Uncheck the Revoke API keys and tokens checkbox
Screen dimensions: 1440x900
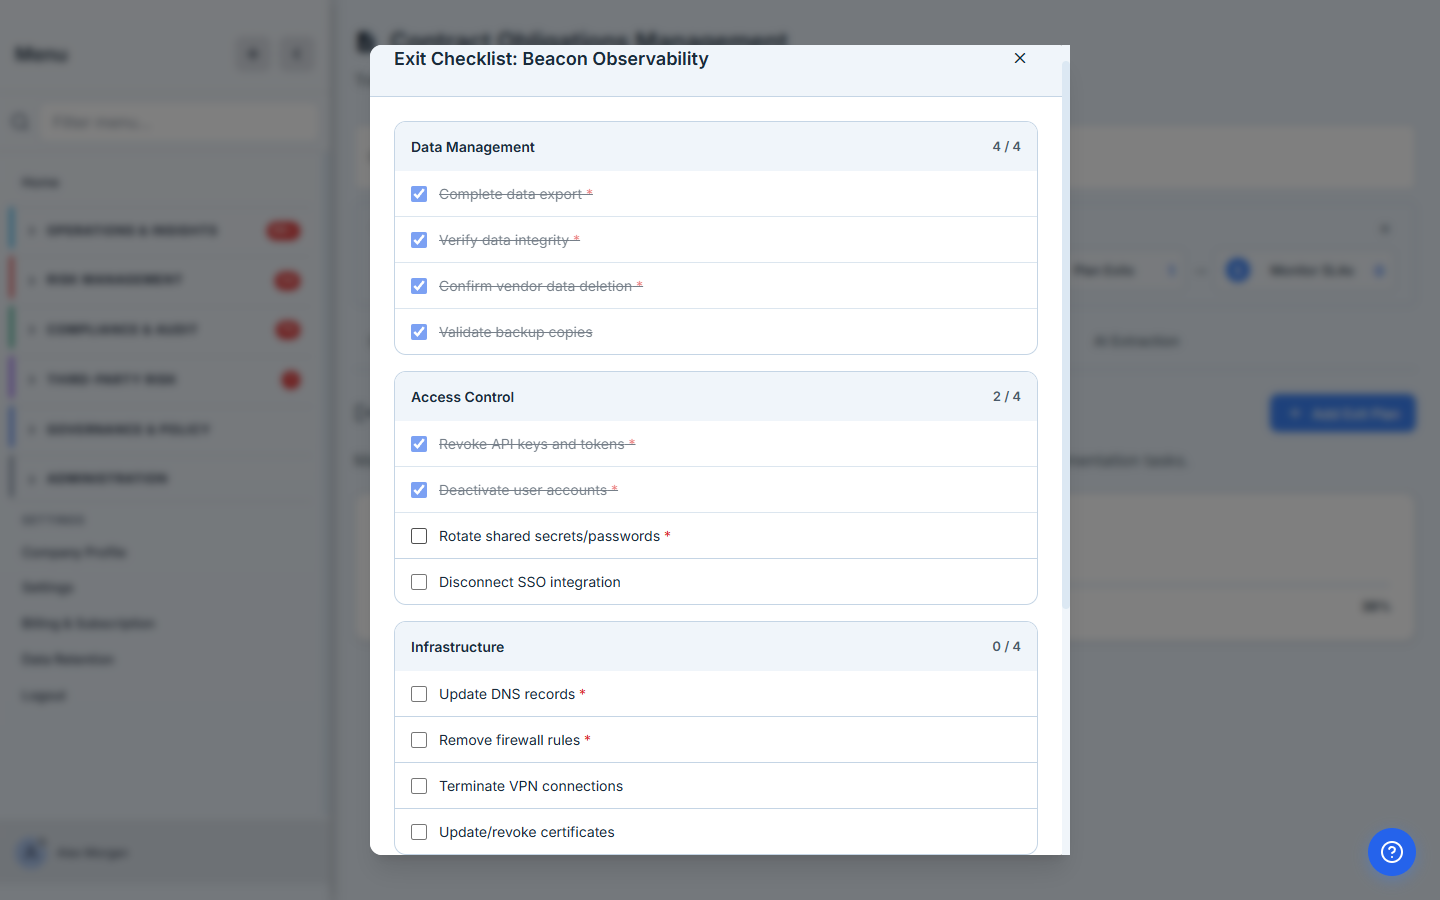(x=419, y=444)
